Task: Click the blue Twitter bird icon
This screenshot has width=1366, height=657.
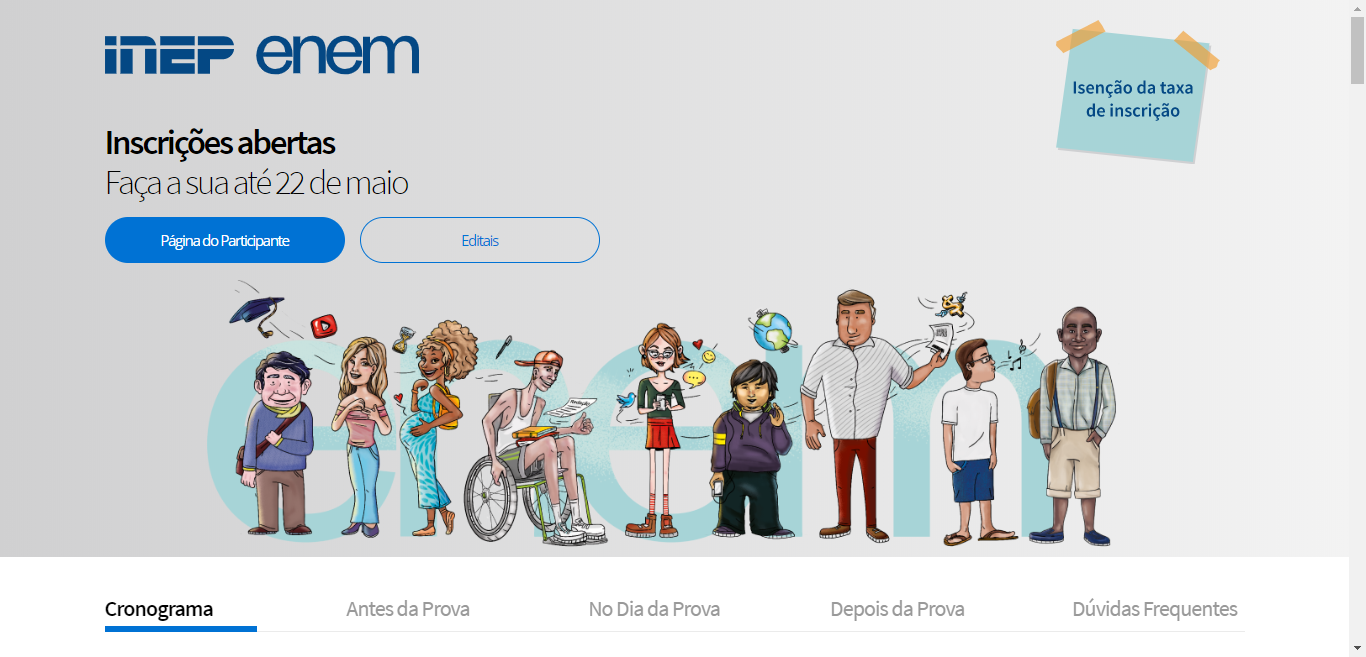Action: coord(626,401)
